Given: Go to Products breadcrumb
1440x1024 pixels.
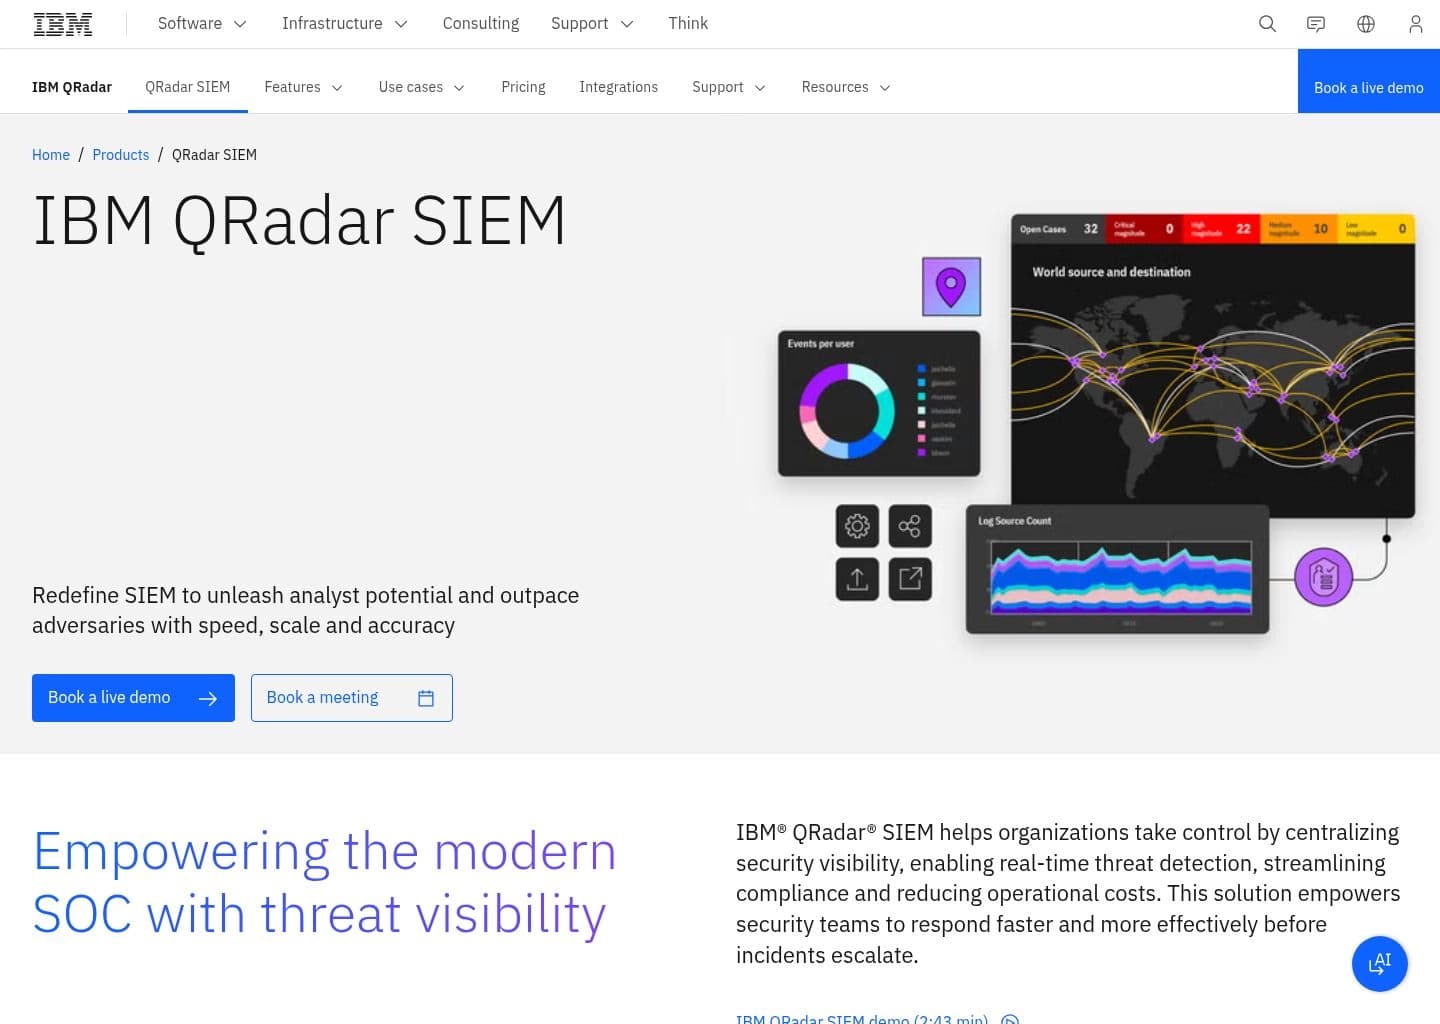Looking at the screenshot, I should point(120,155).
